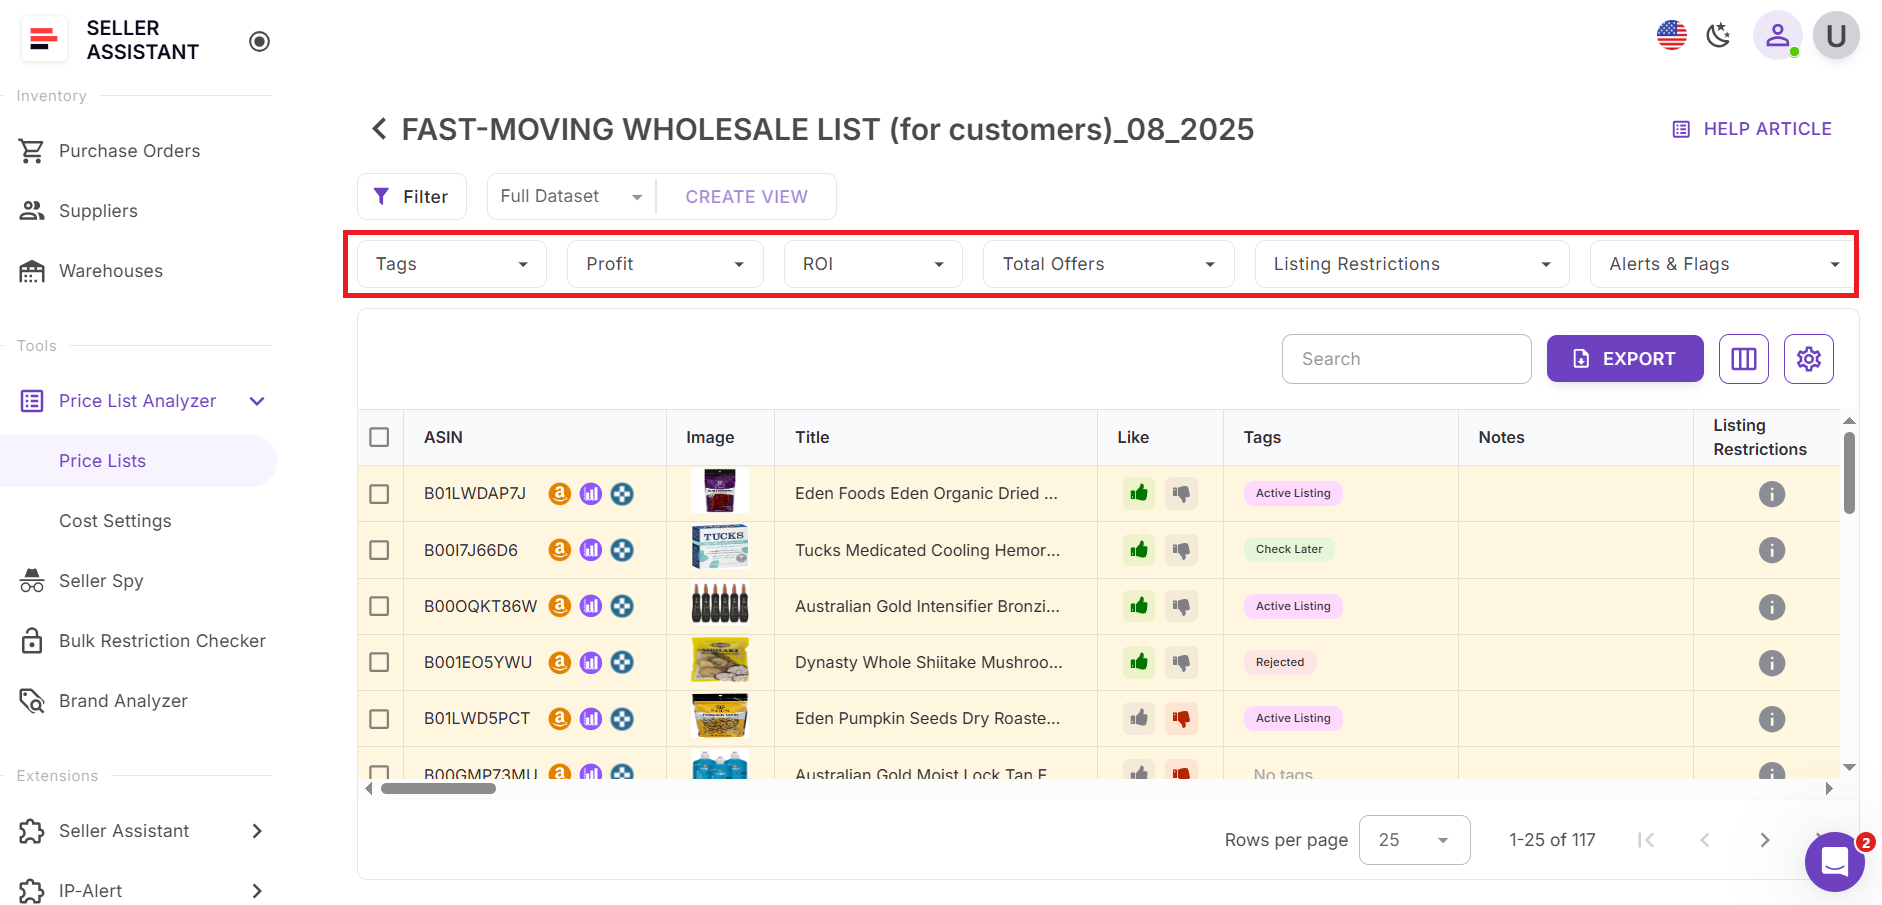Click chart icon next to ASIN B00I7J66D6
Image resolution: width=1882 pixels, height=905 pixels.
point(591,550)
